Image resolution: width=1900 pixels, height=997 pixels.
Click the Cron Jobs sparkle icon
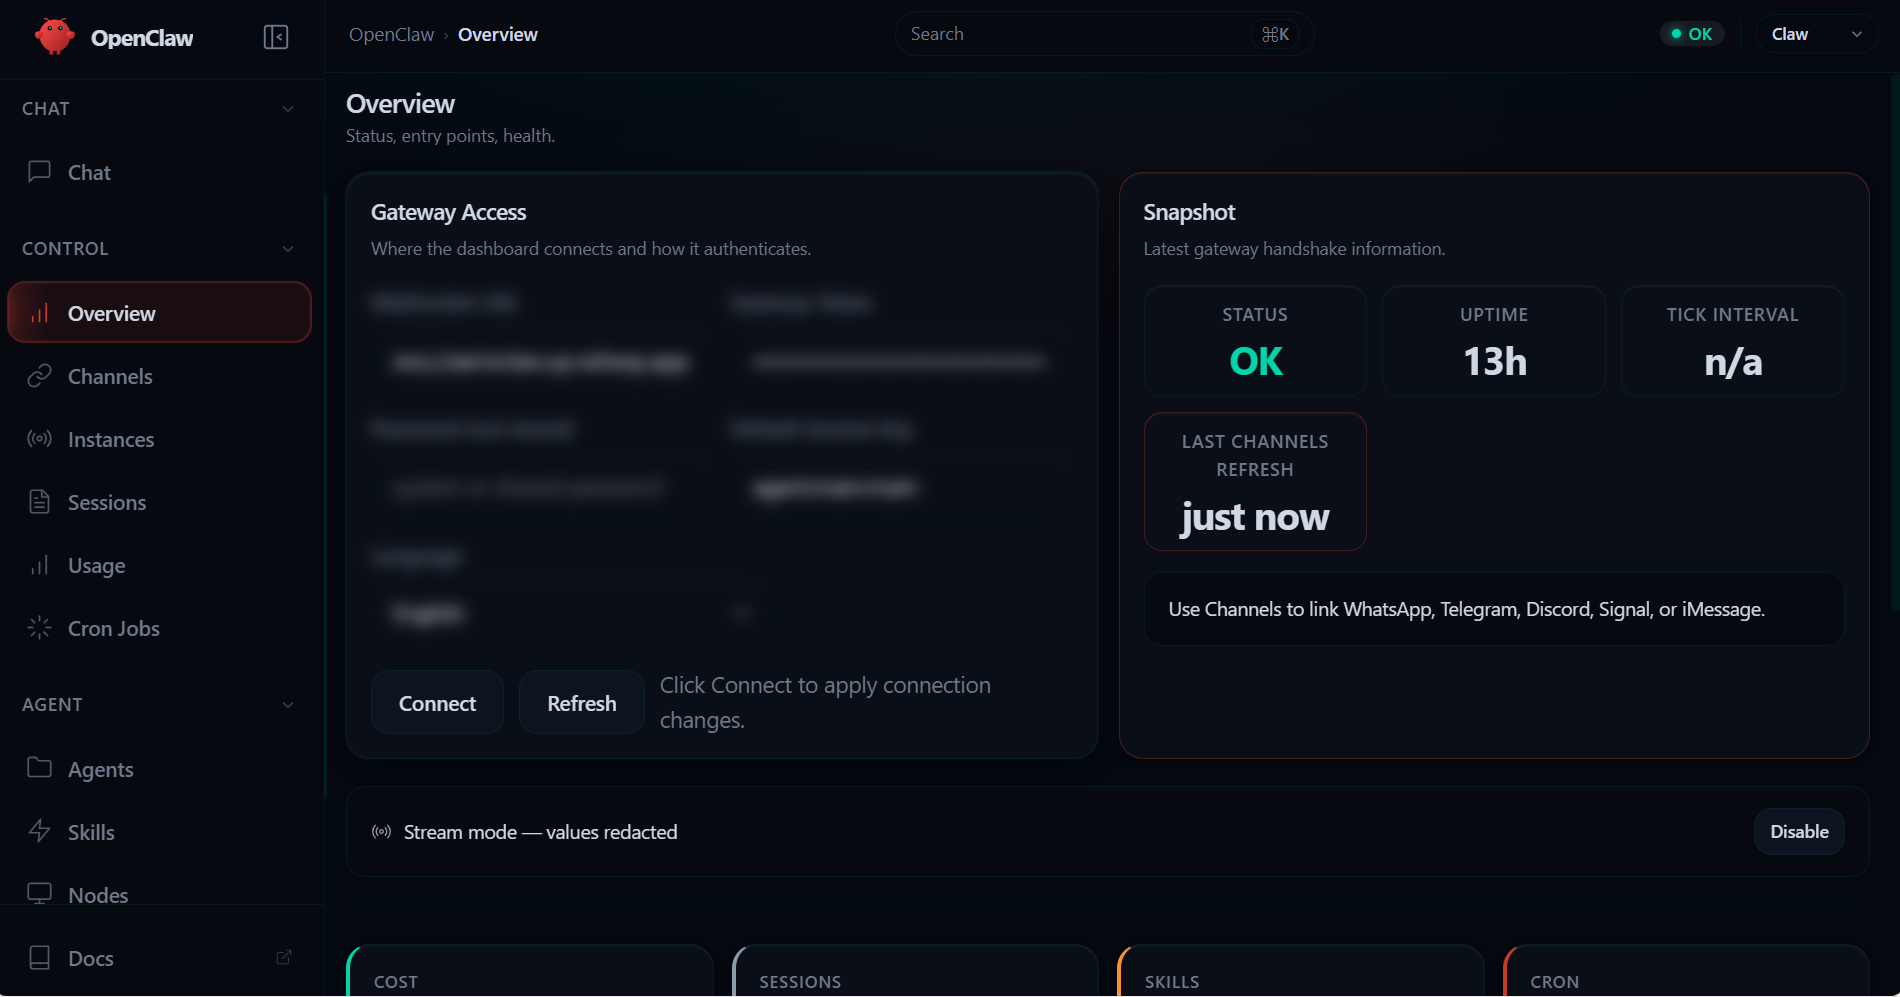pyautogui.click(x=39, y=628)
